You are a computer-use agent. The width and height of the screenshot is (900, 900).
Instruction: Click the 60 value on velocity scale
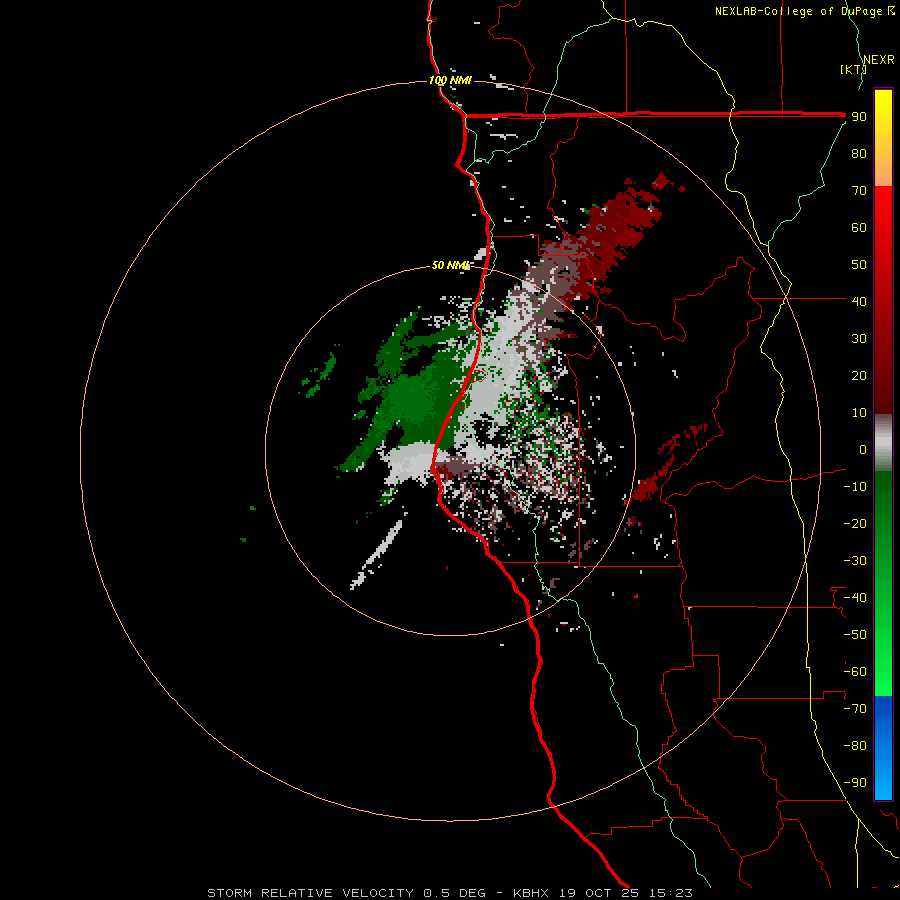click(x=859, y=228)
